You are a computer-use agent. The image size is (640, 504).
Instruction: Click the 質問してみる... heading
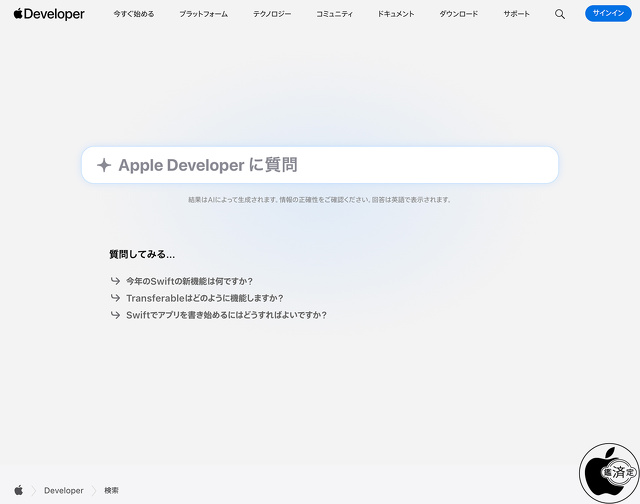coord(142,254)
